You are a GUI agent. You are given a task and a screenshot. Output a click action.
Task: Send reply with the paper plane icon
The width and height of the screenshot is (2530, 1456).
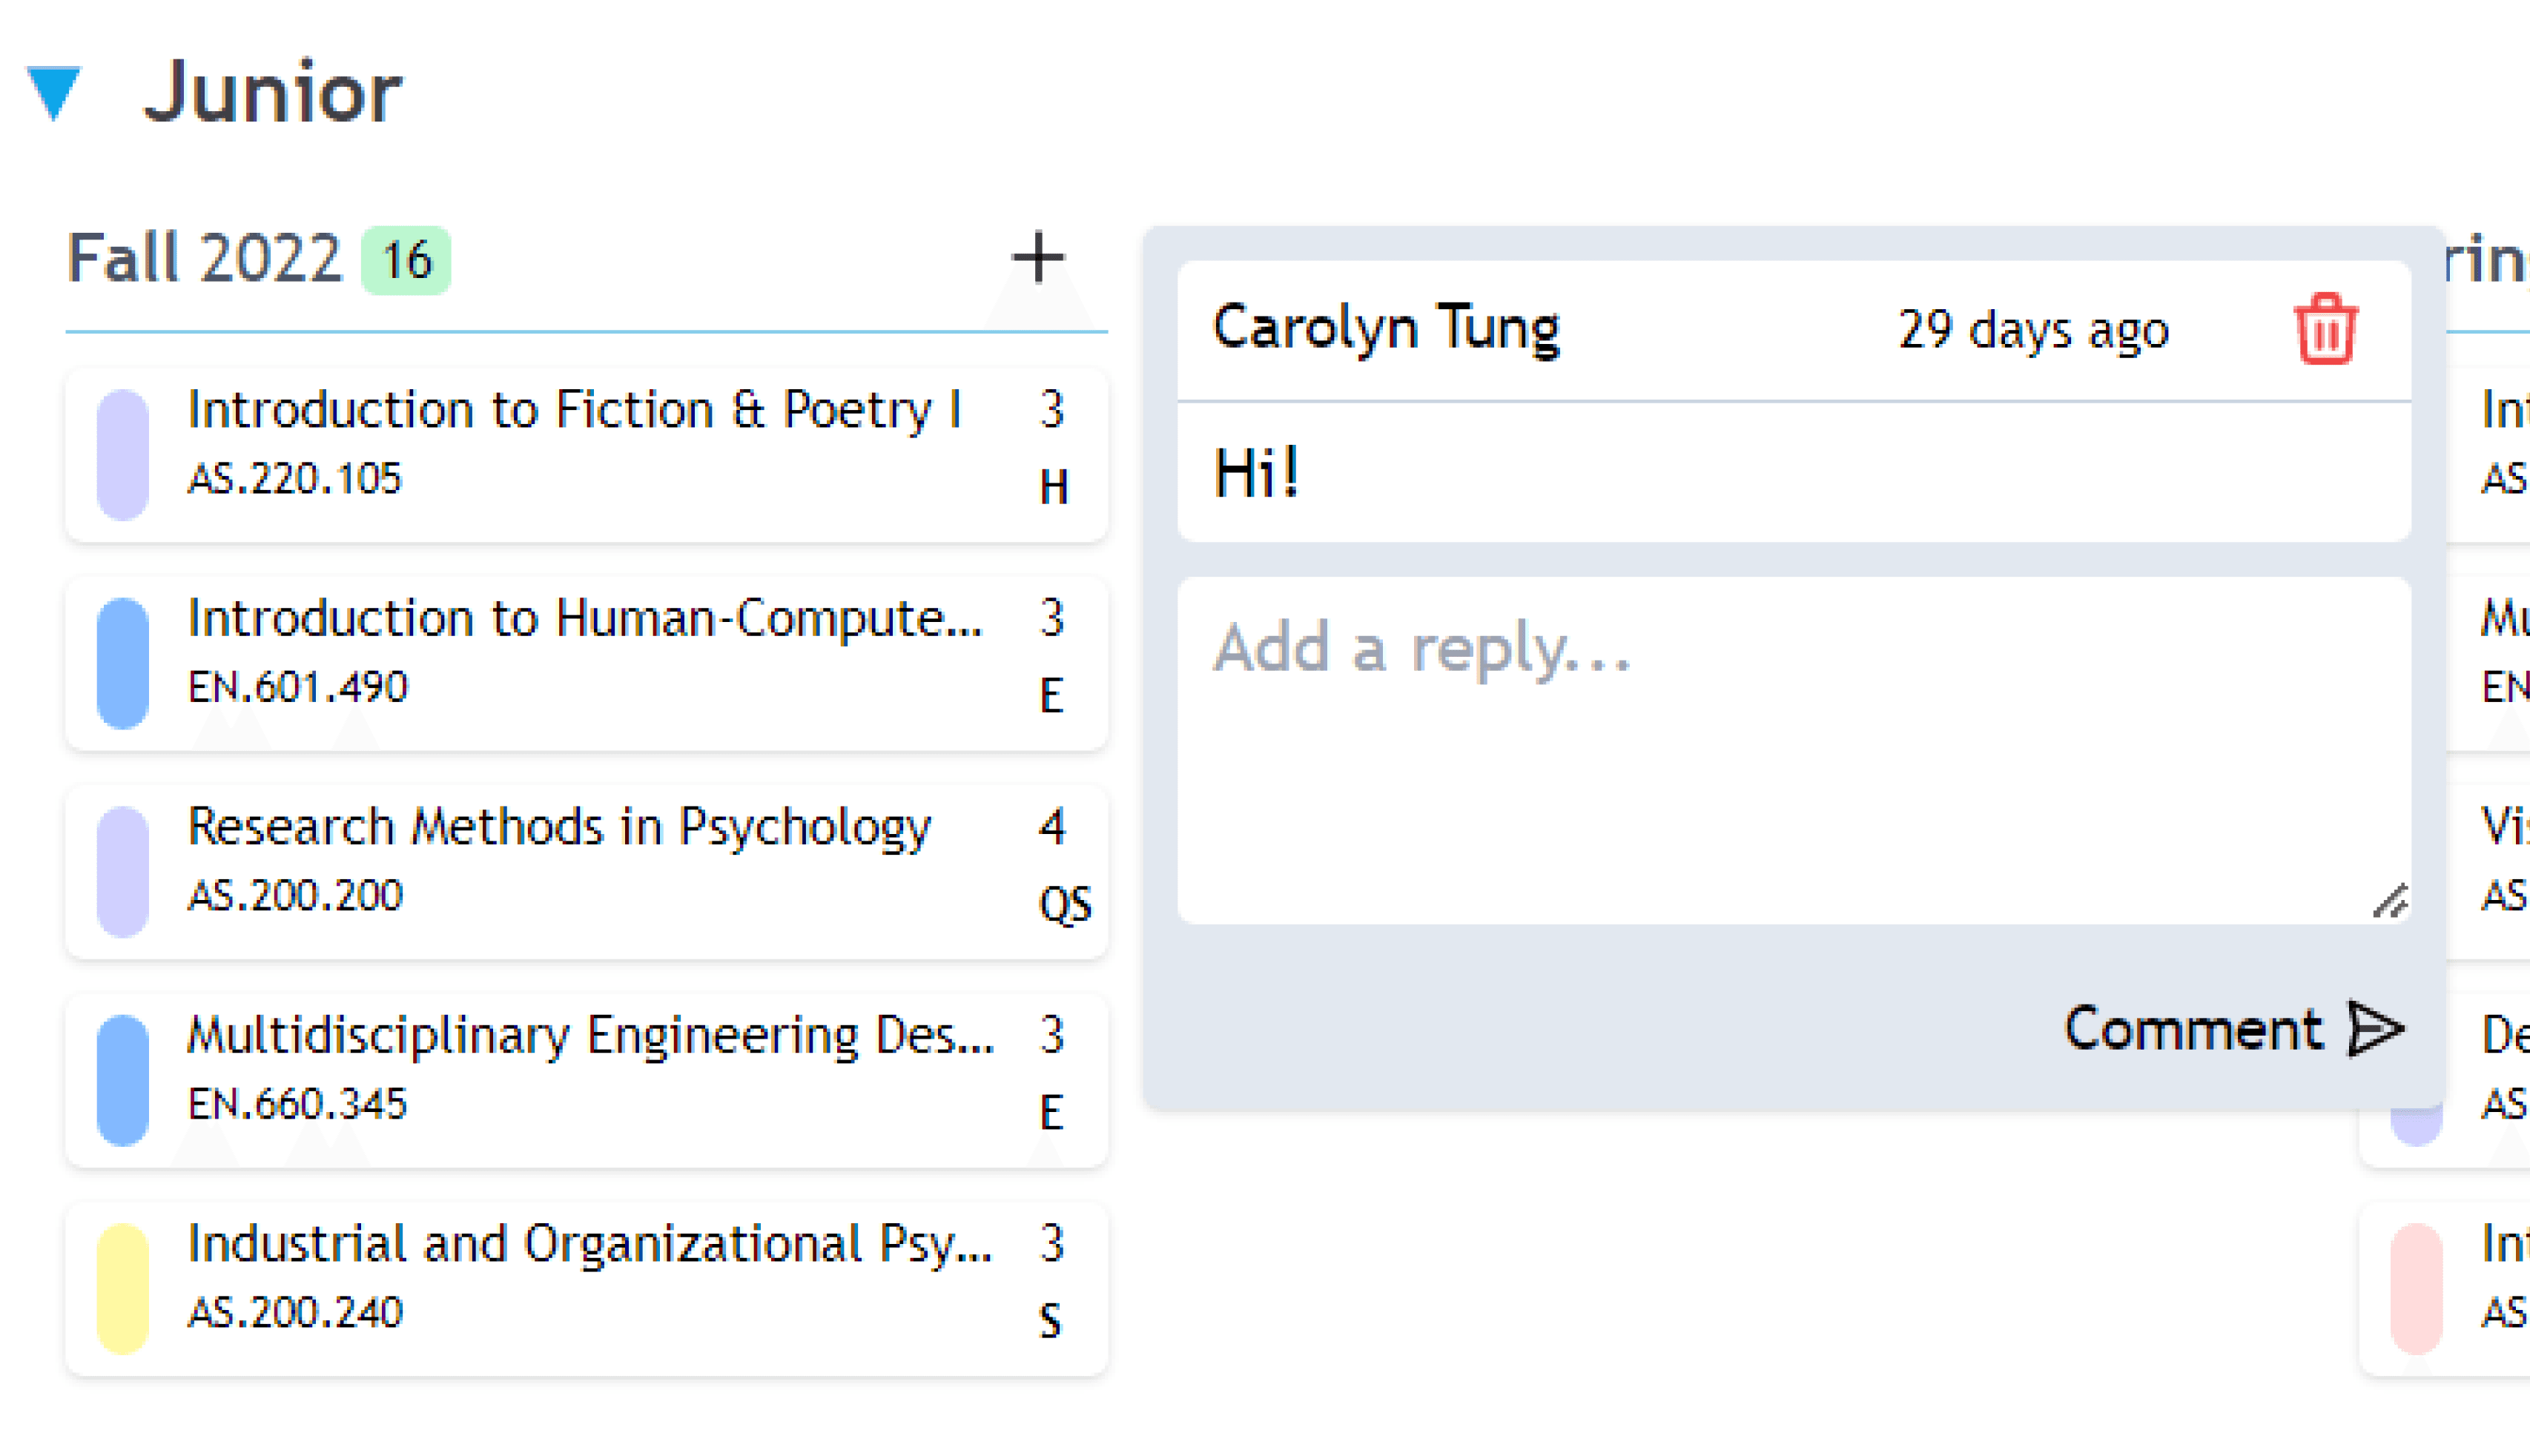click(x=2375, y=1028)
